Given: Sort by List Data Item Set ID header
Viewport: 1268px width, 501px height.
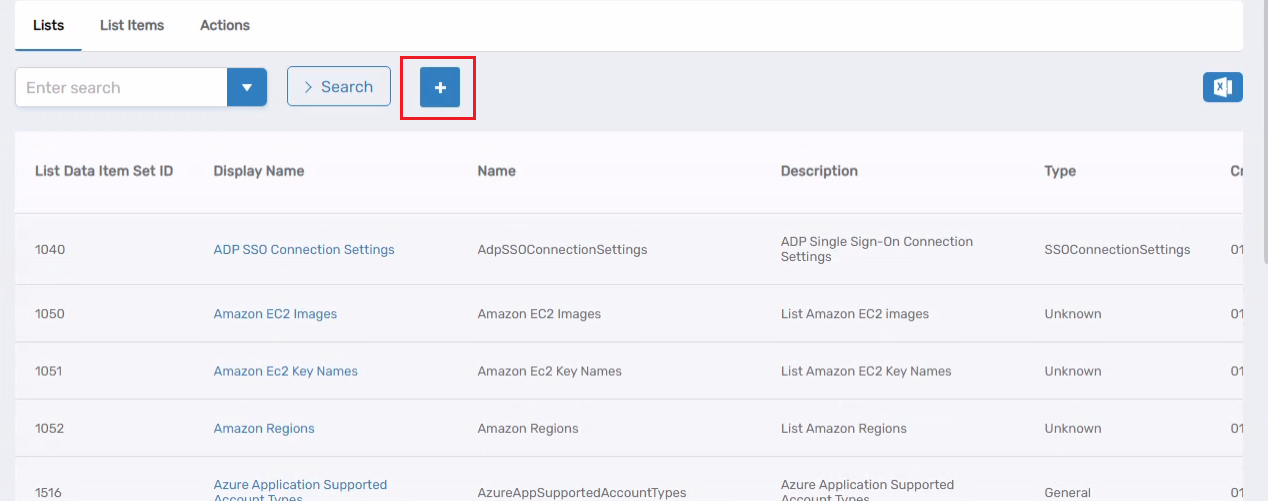Looking at the screenshot, I should 104,171.
